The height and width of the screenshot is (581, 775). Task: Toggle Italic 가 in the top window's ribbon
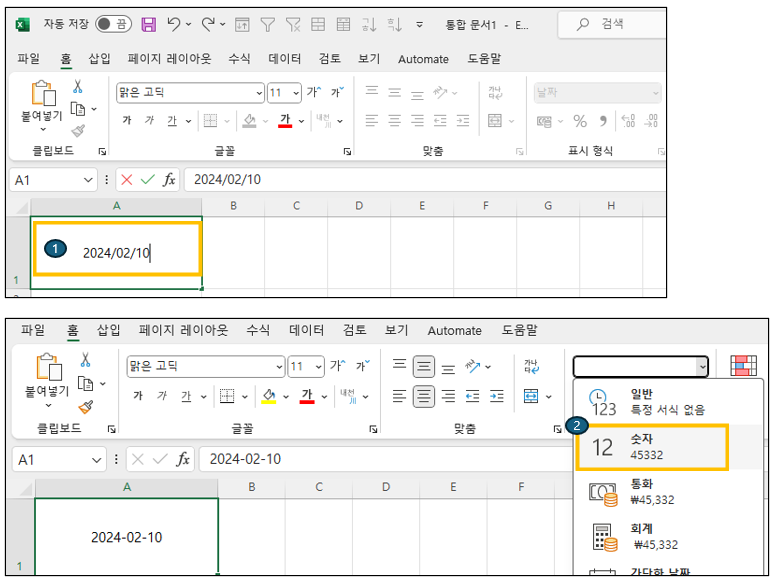[149, 120]
